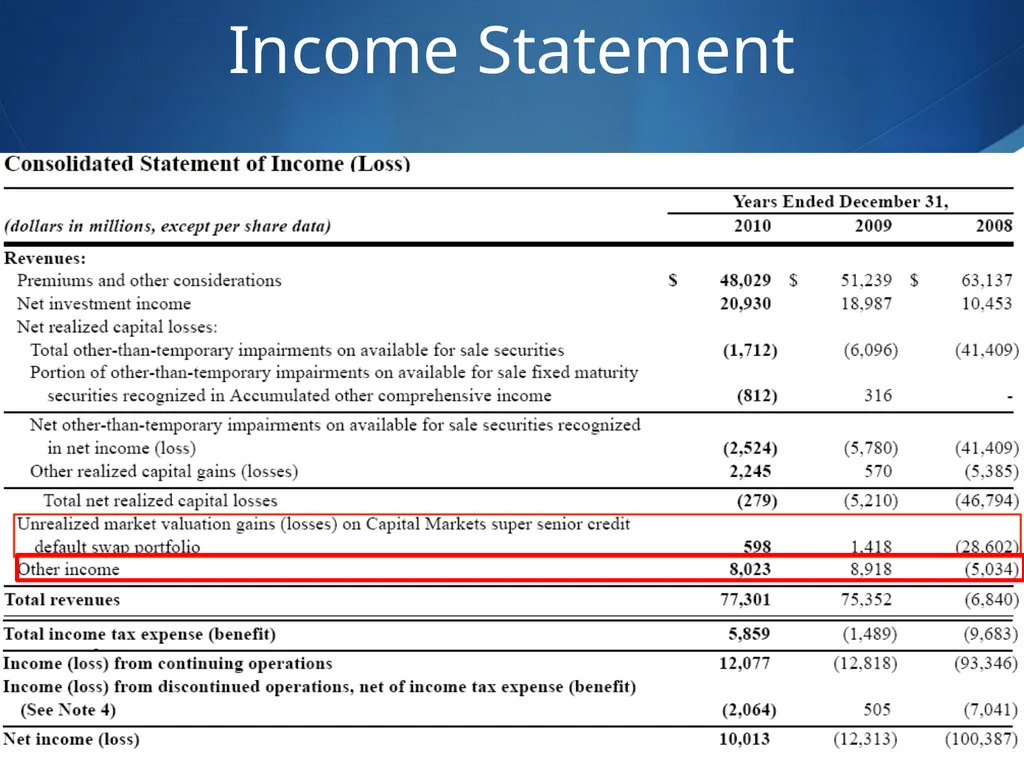Select 'Net investment income' label
This screenshot has width=1024, height=768.
click(104, 304)
